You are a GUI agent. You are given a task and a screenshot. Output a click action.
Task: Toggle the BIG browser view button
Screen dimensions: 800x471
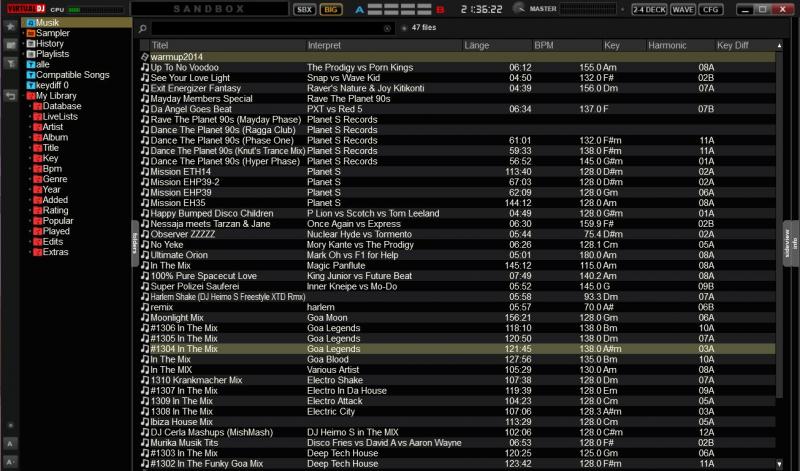click(x=331, y=9)
